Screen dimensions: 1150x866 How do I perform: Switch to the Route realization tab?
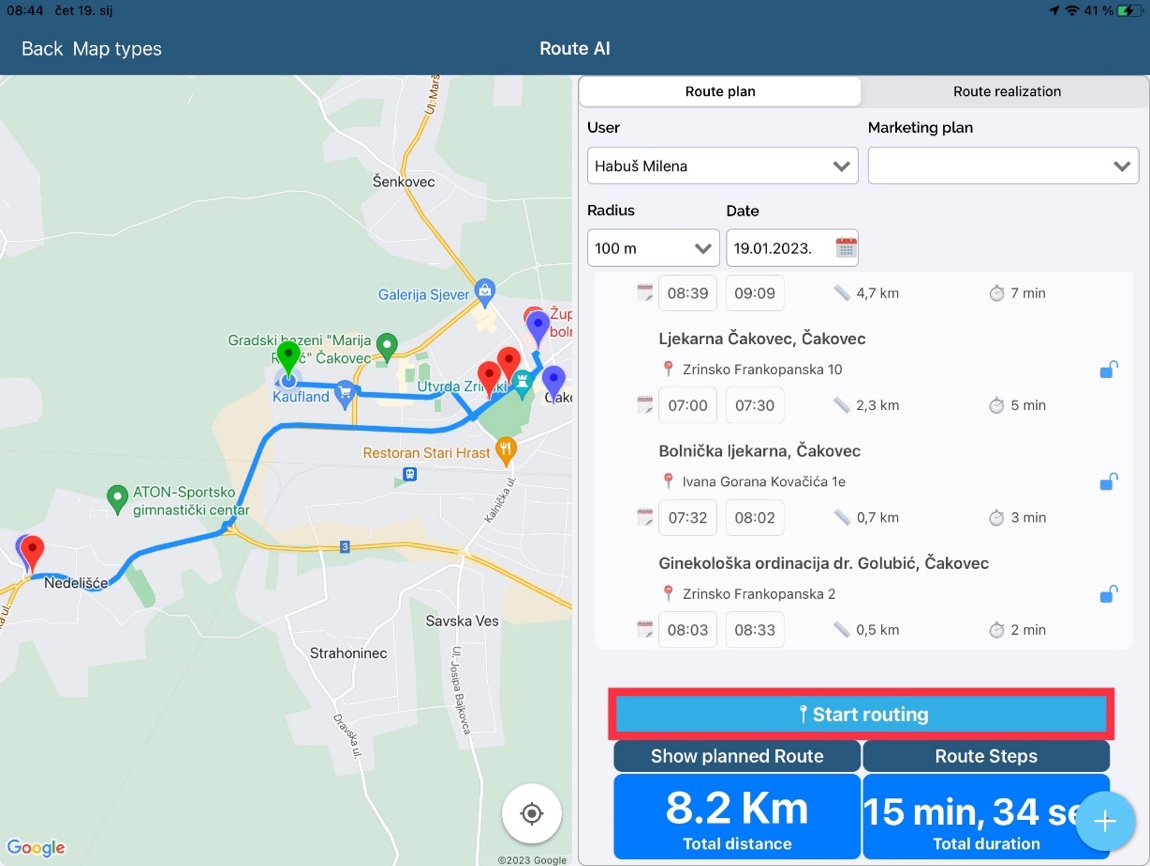[1006, 91]
